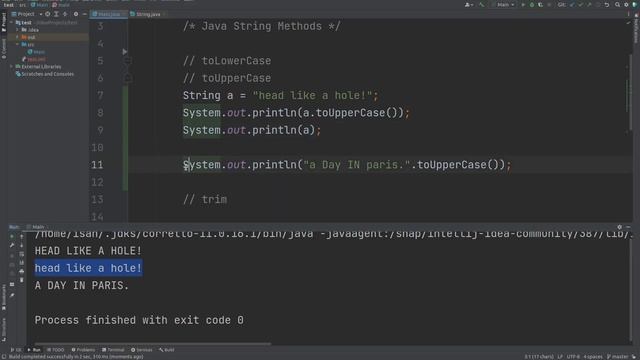Run with coverage icon
Image resolution: width=640 pixels, height=360 pixels.
coord(540,4)
